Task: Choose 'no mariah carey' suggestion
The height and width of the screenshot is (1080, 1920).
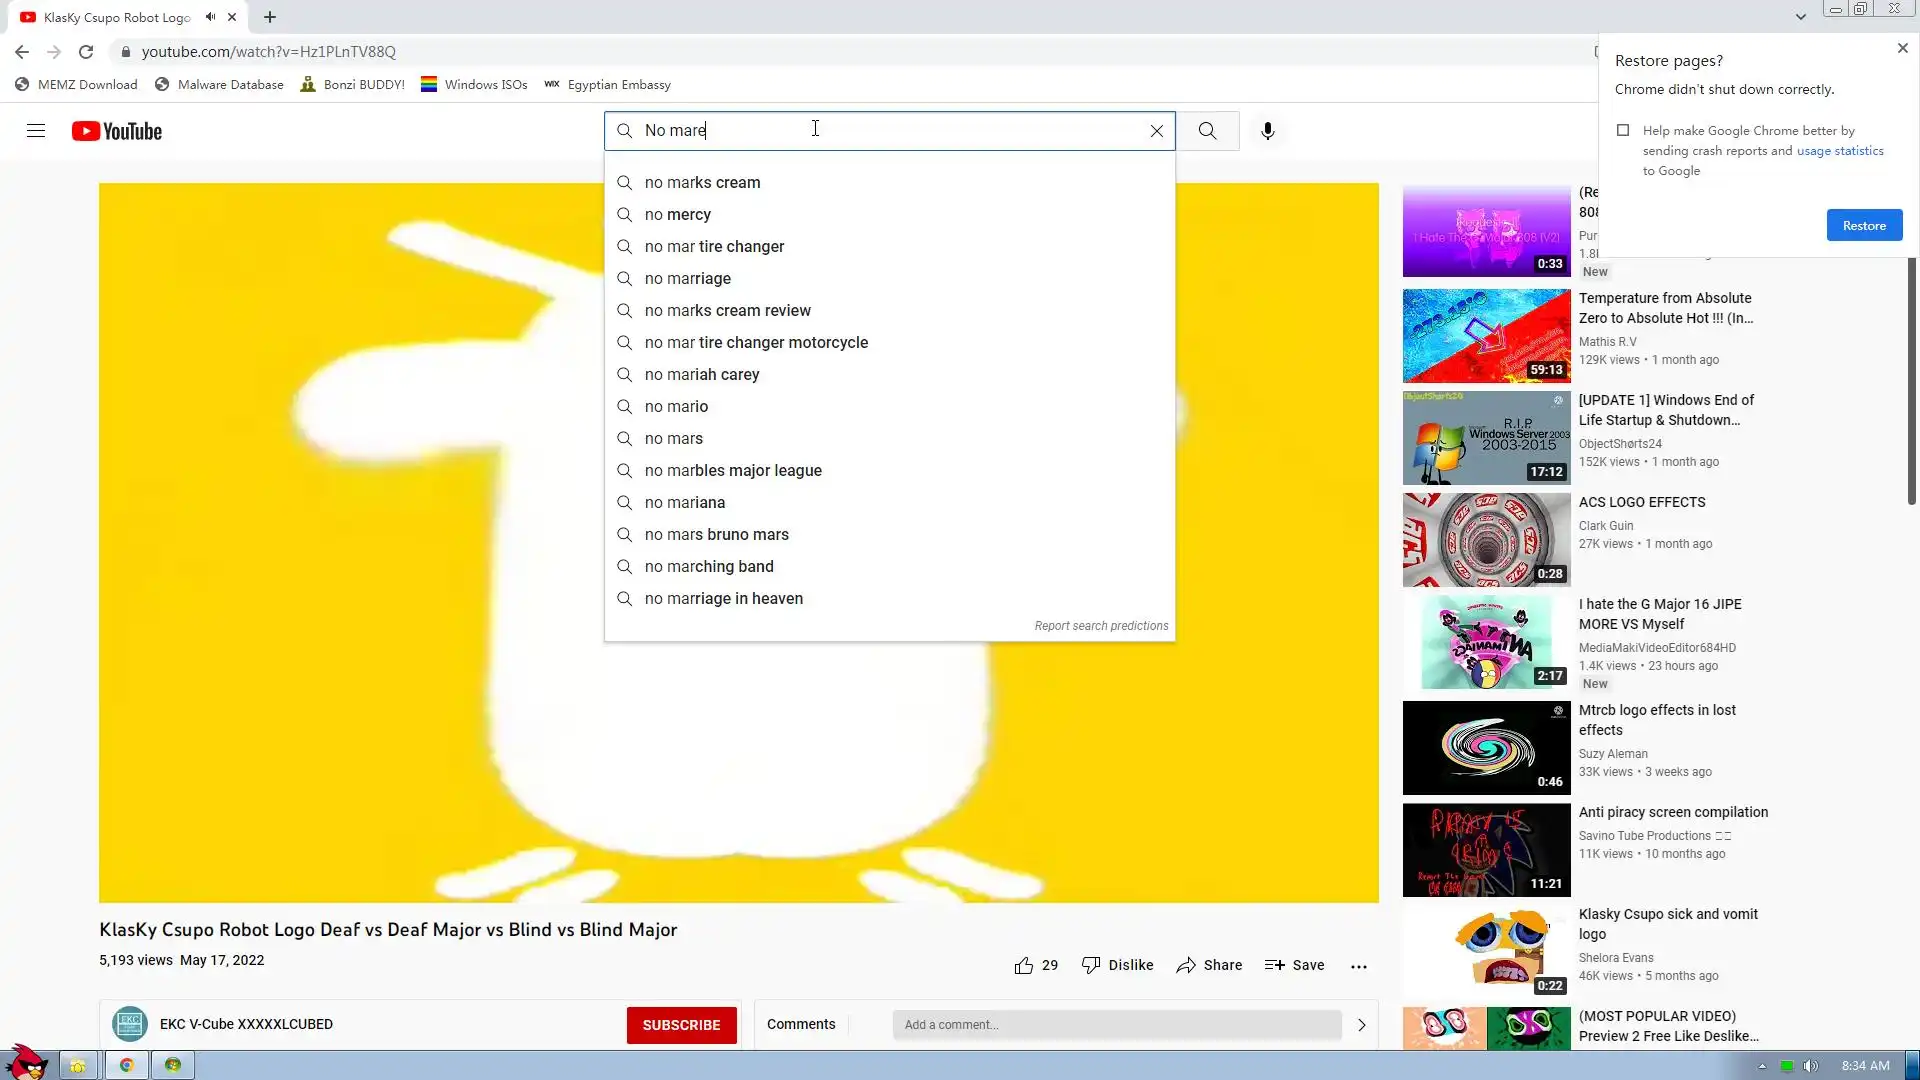Action: click(x=701, y=375)
